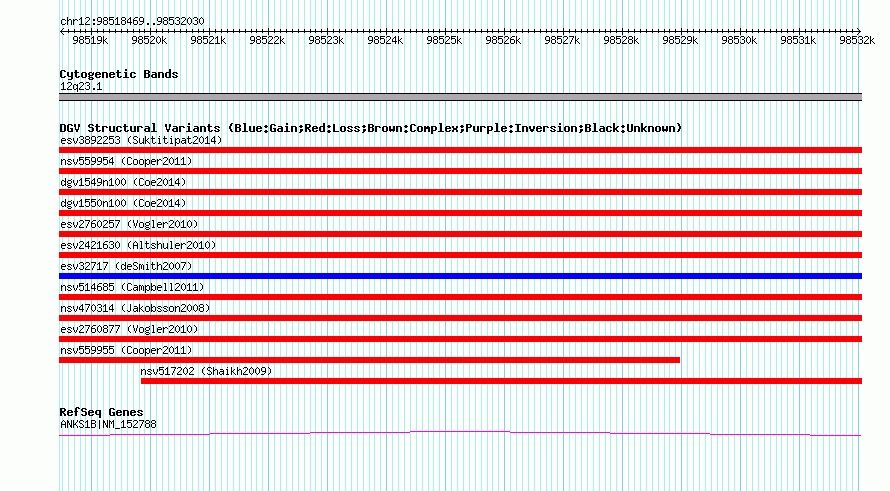Open variant dgv1550n100 (Coe2014) label
This screenshot has width=890, height=491.
click(x=123, y=203)
